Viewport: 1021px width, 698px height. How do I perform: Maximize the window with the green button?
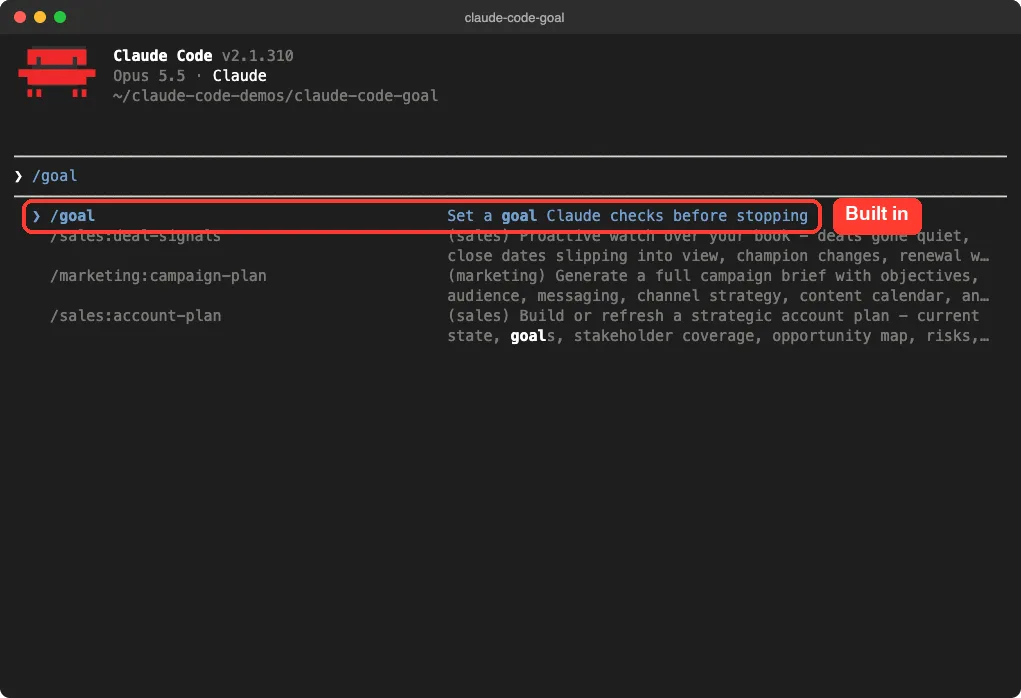point(60,17)
